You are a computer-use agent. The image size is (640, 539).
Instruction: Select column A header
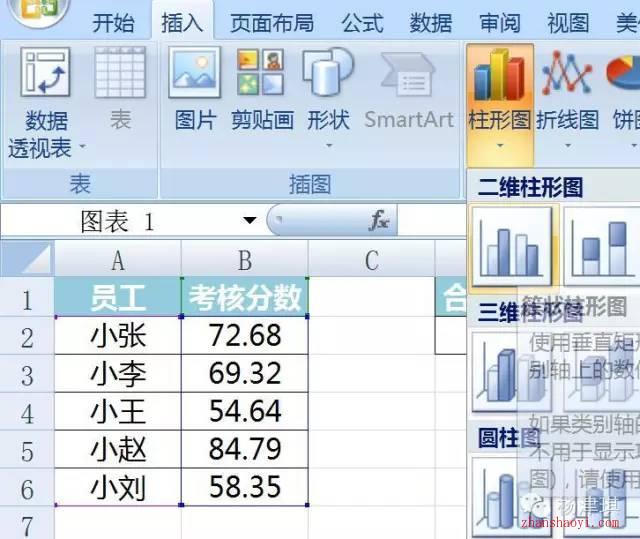(118, 259)
